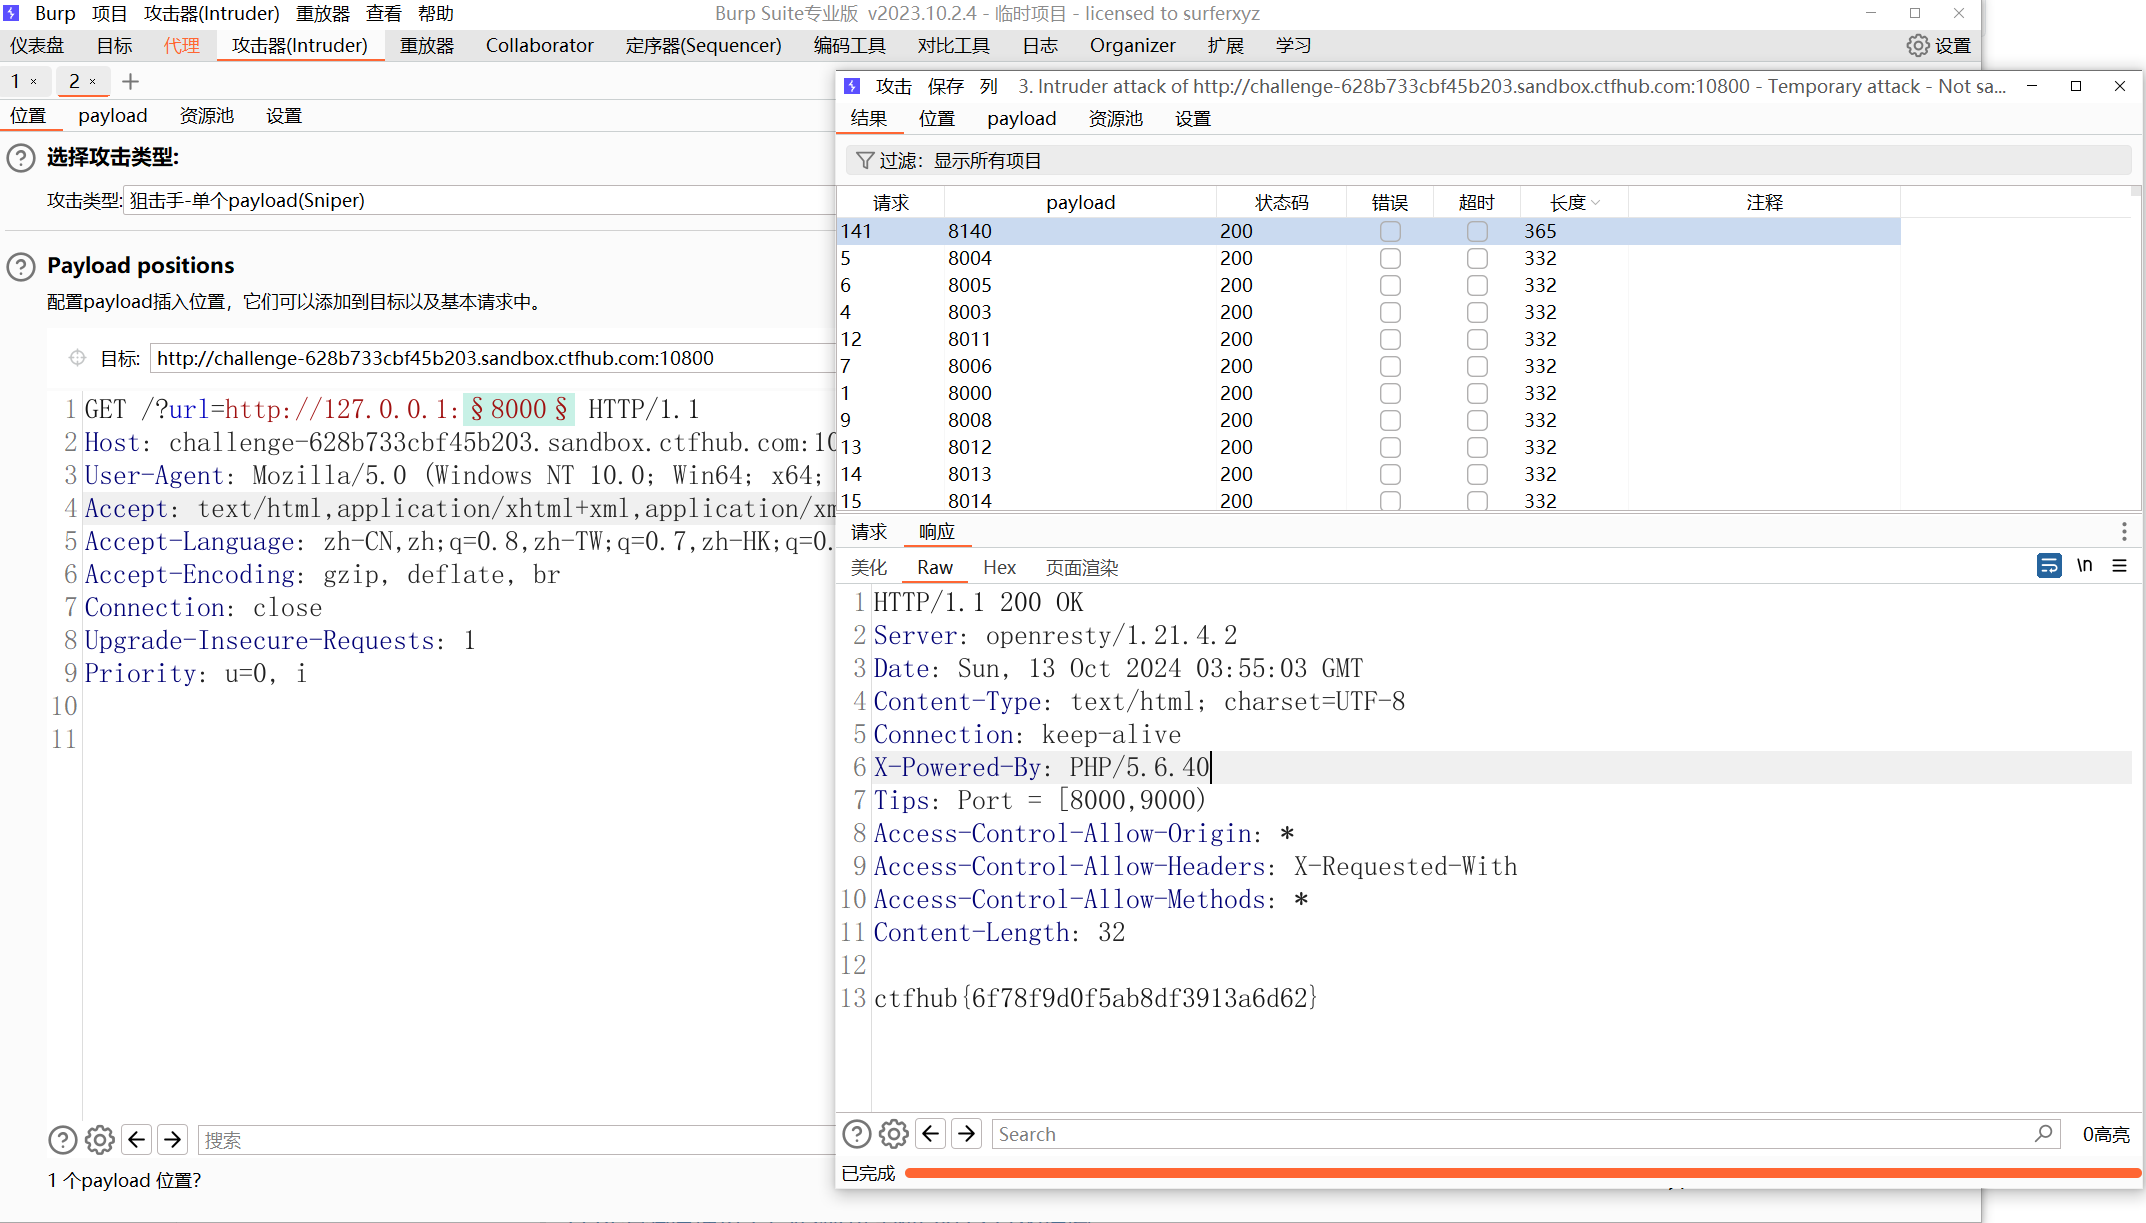Screen dimensions: 2146x1223
Task: Open 资源池 tab in attack window
Action: coord(1115,118)
